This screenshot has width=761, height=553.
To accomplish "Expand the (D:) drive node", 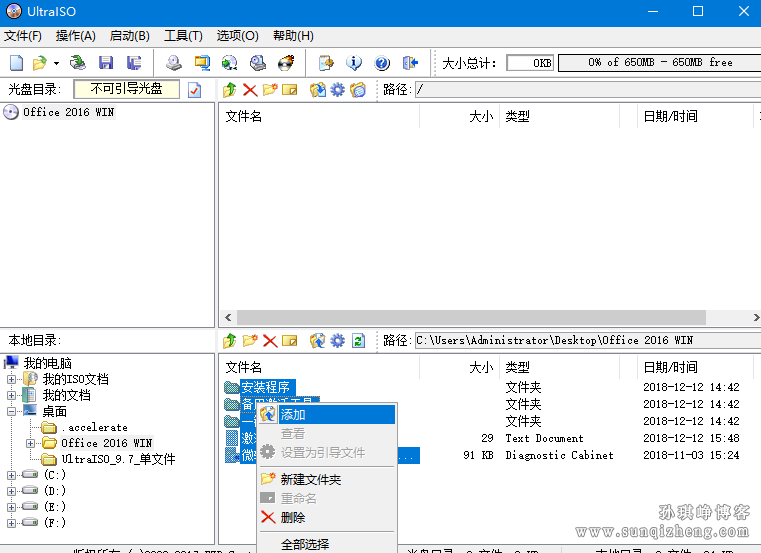I will [11, 491].
